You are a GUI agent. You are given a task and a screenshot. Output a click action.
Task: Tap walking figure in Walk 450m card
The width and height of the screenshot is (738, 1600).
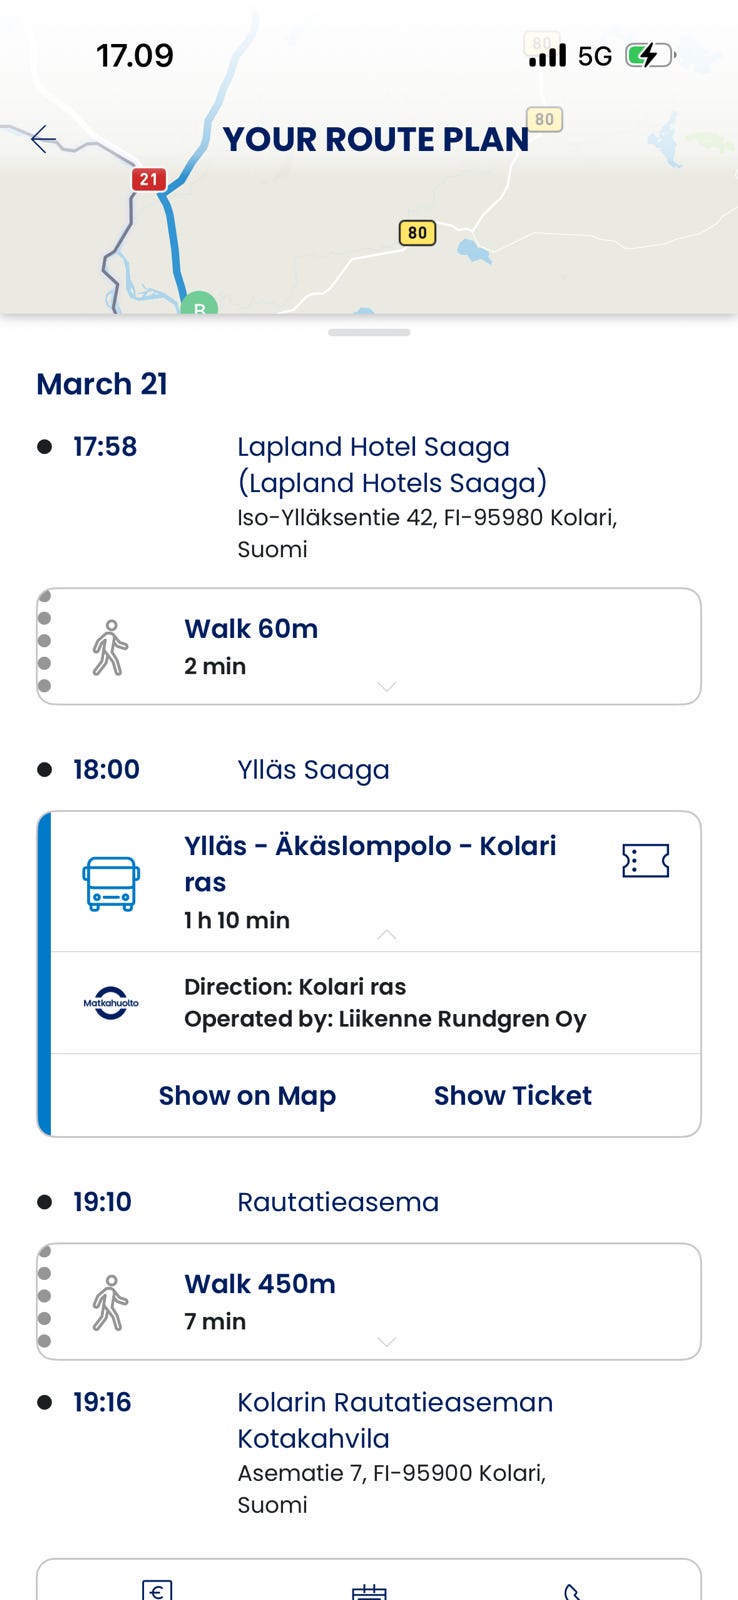(x=110, y=1302)
